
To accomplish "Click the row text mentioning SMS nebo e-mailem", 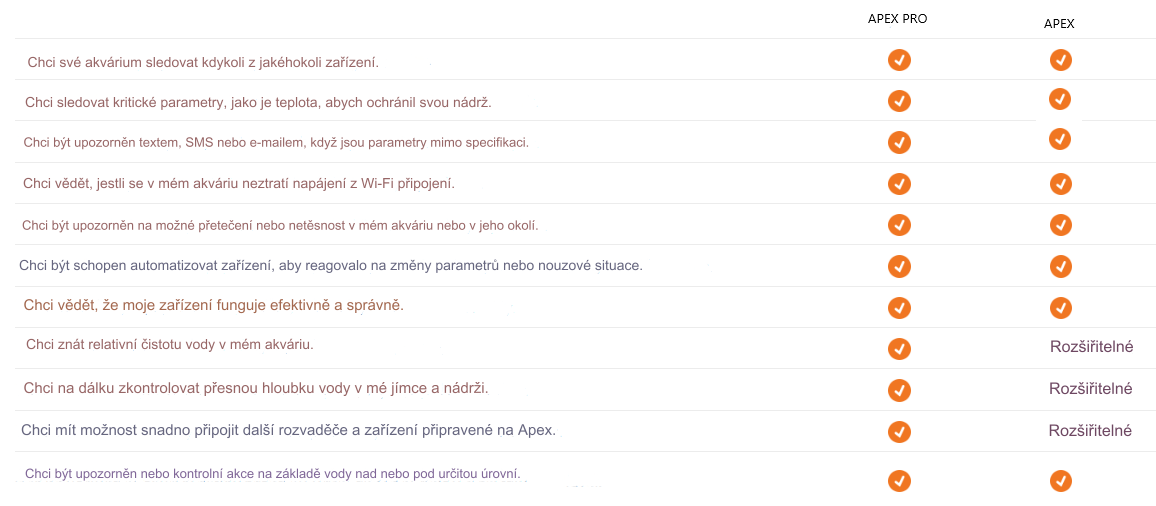I will (276, 142).
